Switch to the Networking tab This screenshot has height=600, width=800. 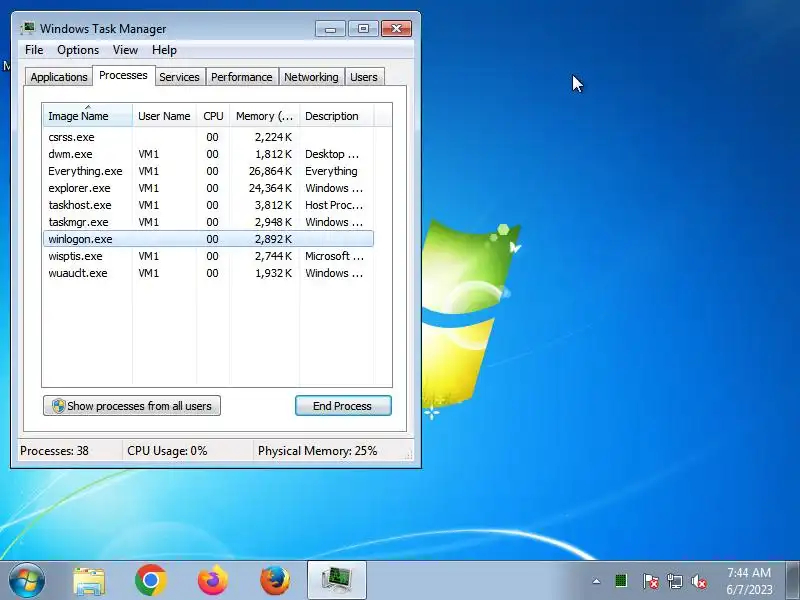coord(311,77)
